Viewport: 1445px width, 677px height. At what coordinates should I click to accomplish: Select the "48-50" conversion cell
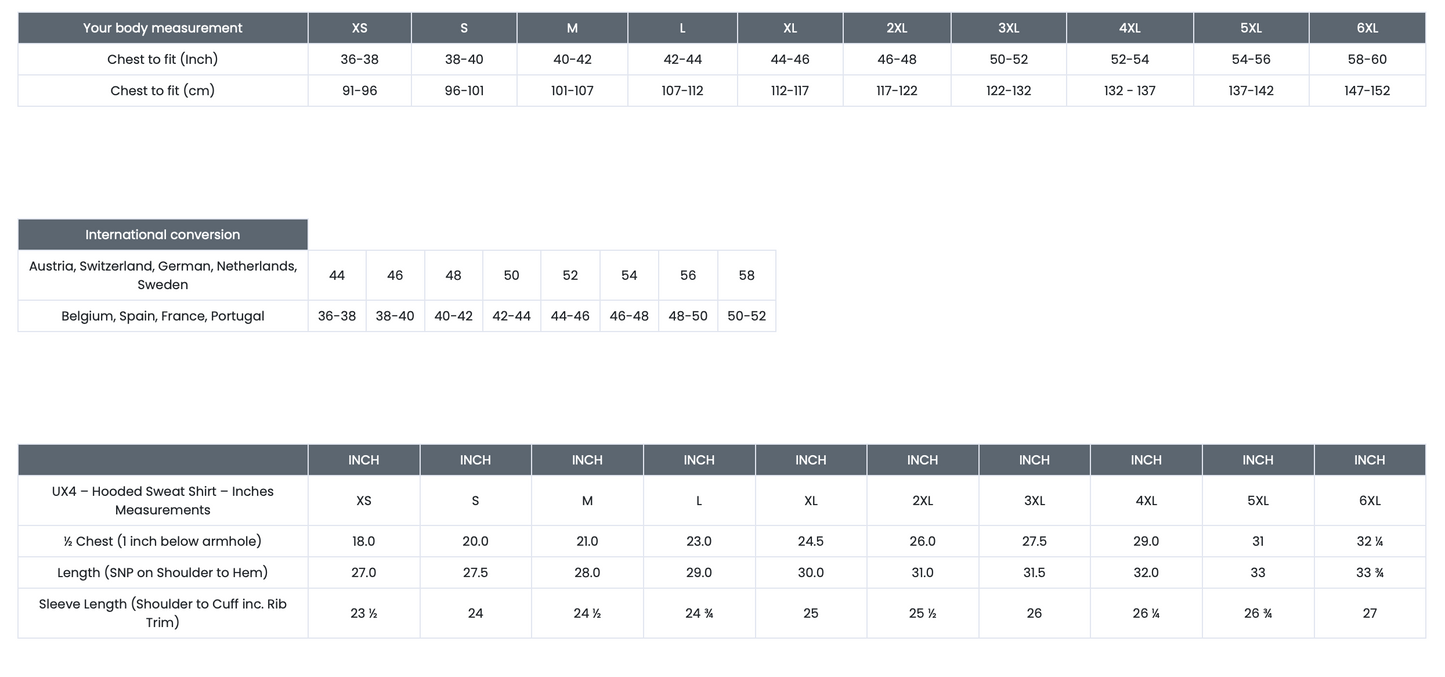pyautogui.click(x=688, y=316)
